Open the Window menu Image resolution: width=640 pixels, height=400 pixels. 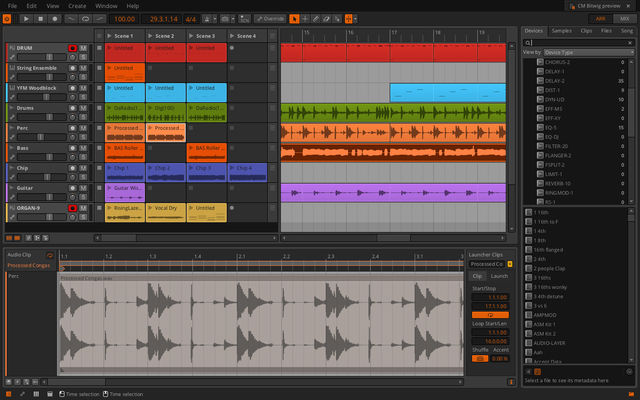pyautogui.click(x=106, y=6)
